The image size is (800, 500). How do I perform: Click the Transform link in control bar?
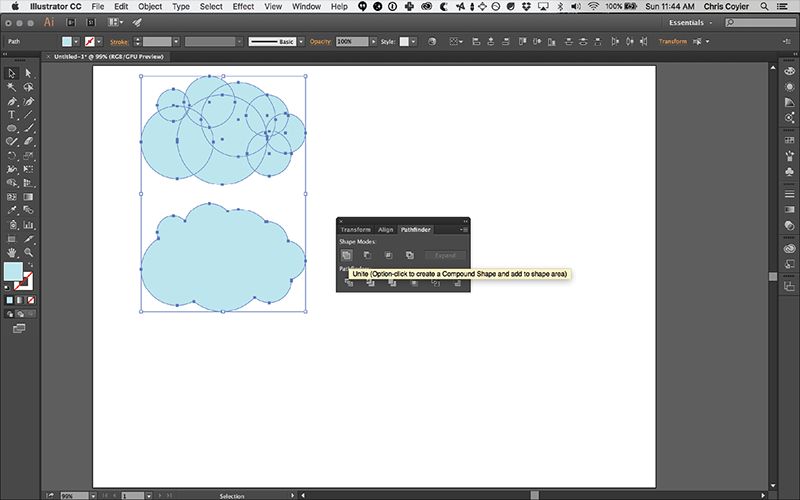pos(672,42)
